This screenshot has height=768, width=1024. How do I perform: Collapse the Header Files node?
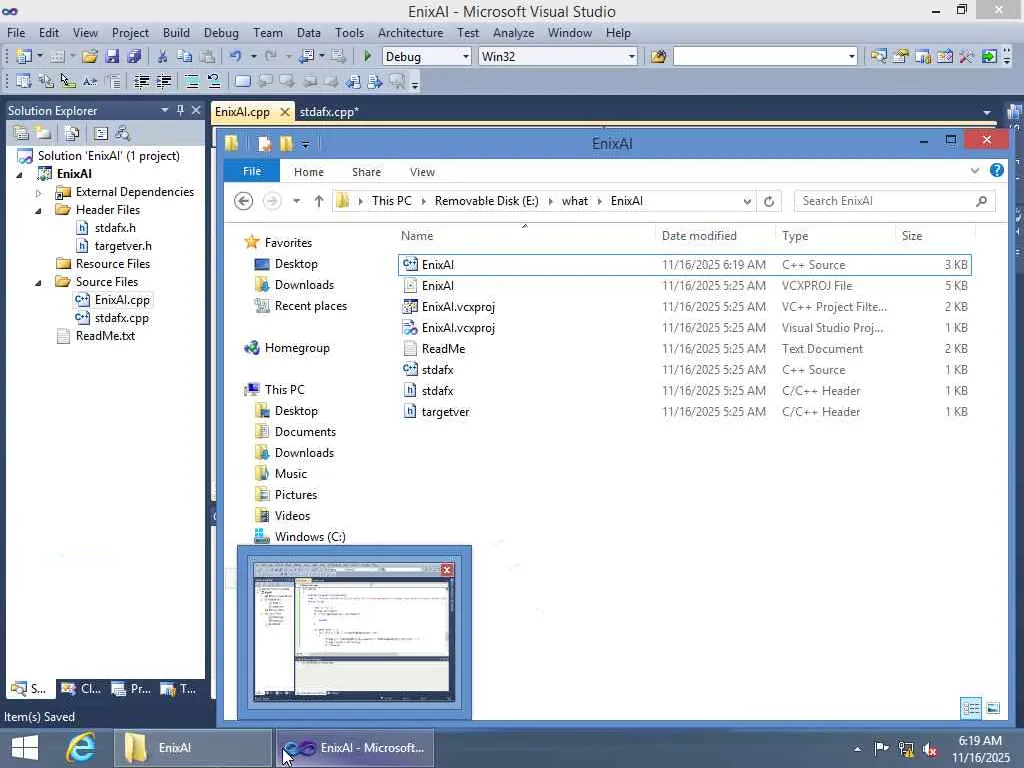click(x=39, y=210)
